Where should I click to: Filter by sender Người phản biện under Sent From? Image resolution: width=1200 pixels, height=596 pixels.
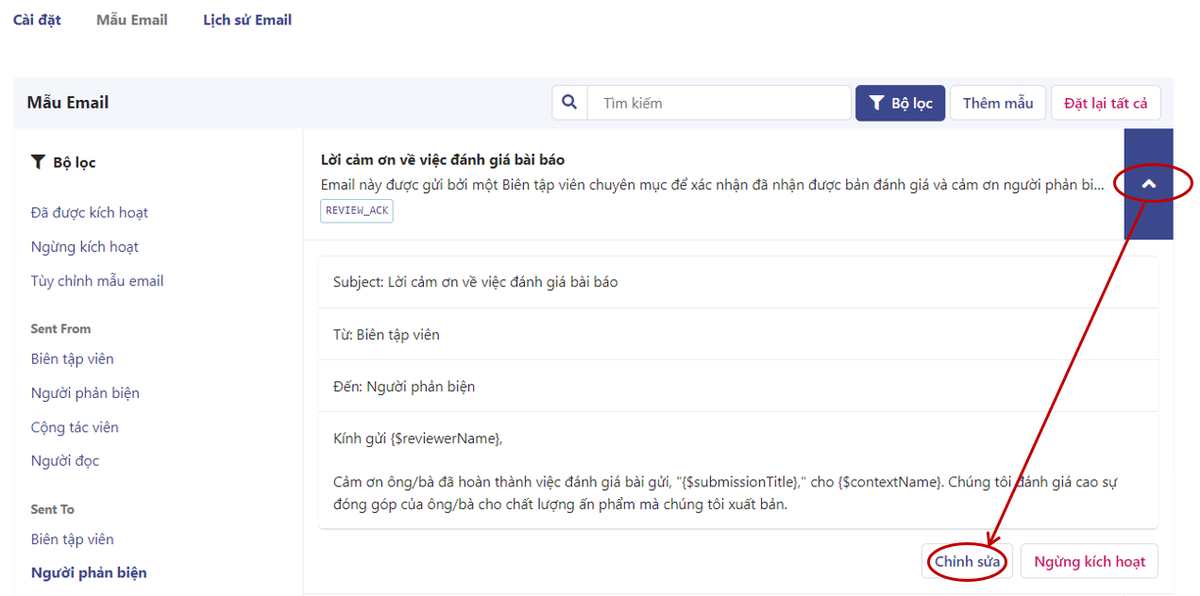pyautogui.click(x=85, y=392)
